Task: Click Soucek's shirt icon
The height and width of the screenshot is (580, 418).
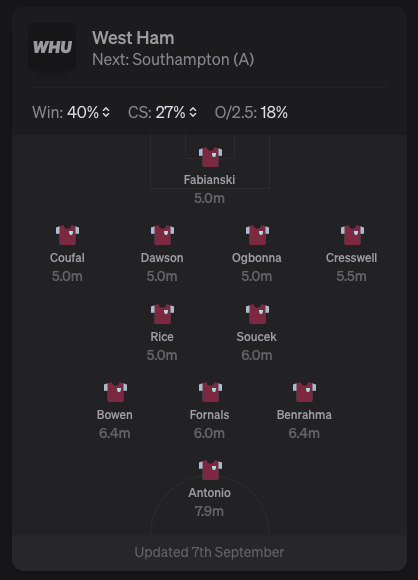Action: coord(257,314)
